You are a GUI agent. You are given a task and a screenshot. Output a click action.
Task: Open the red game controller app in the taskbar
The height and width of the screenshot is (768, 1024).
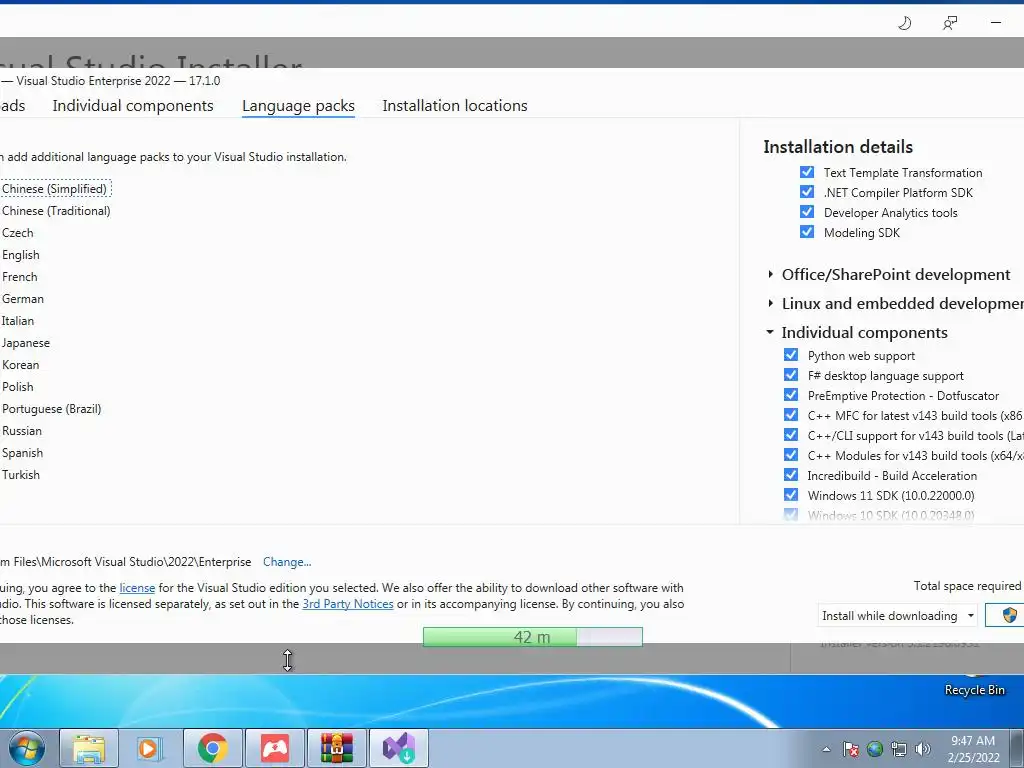[275, 748]
